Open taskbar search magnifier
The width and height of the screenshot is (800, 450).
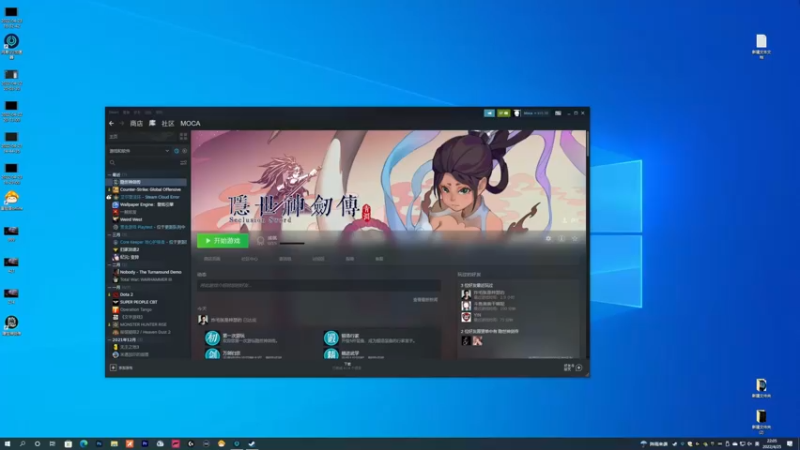pos(22,443)
